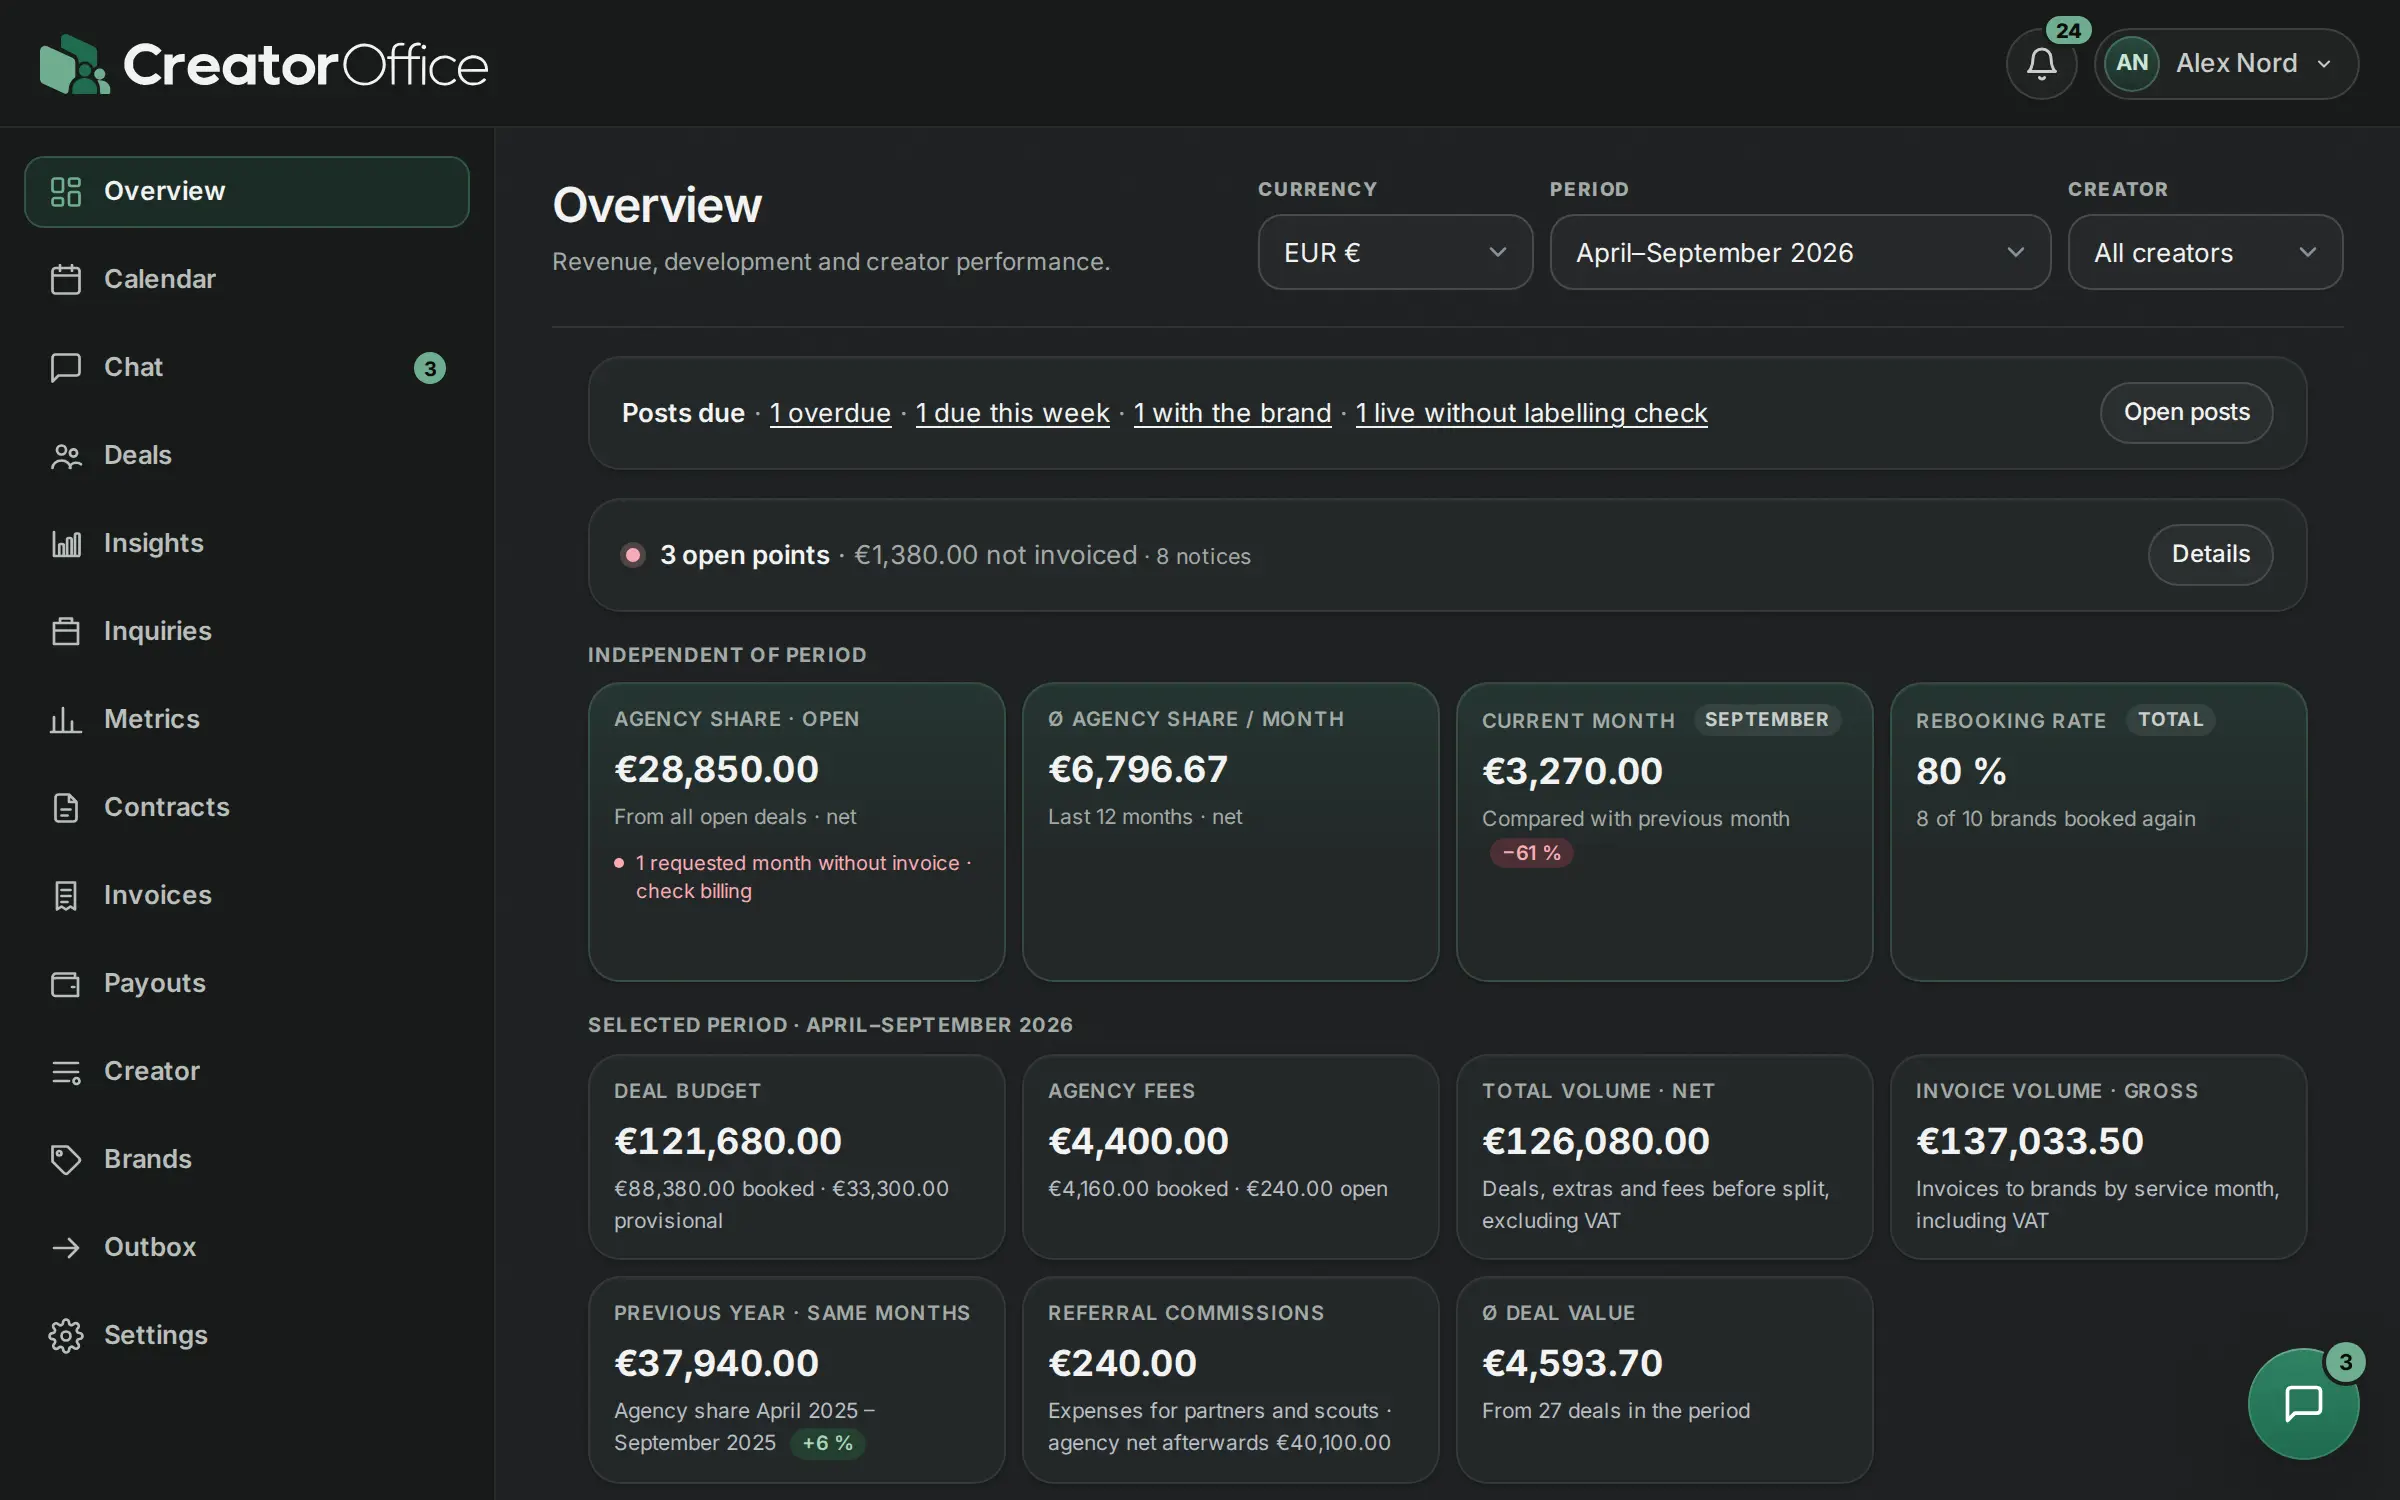Click the SEPTEMBER tag on Current Month card
This screenshot has width=2400, height=1500.
click(1767, 720)
